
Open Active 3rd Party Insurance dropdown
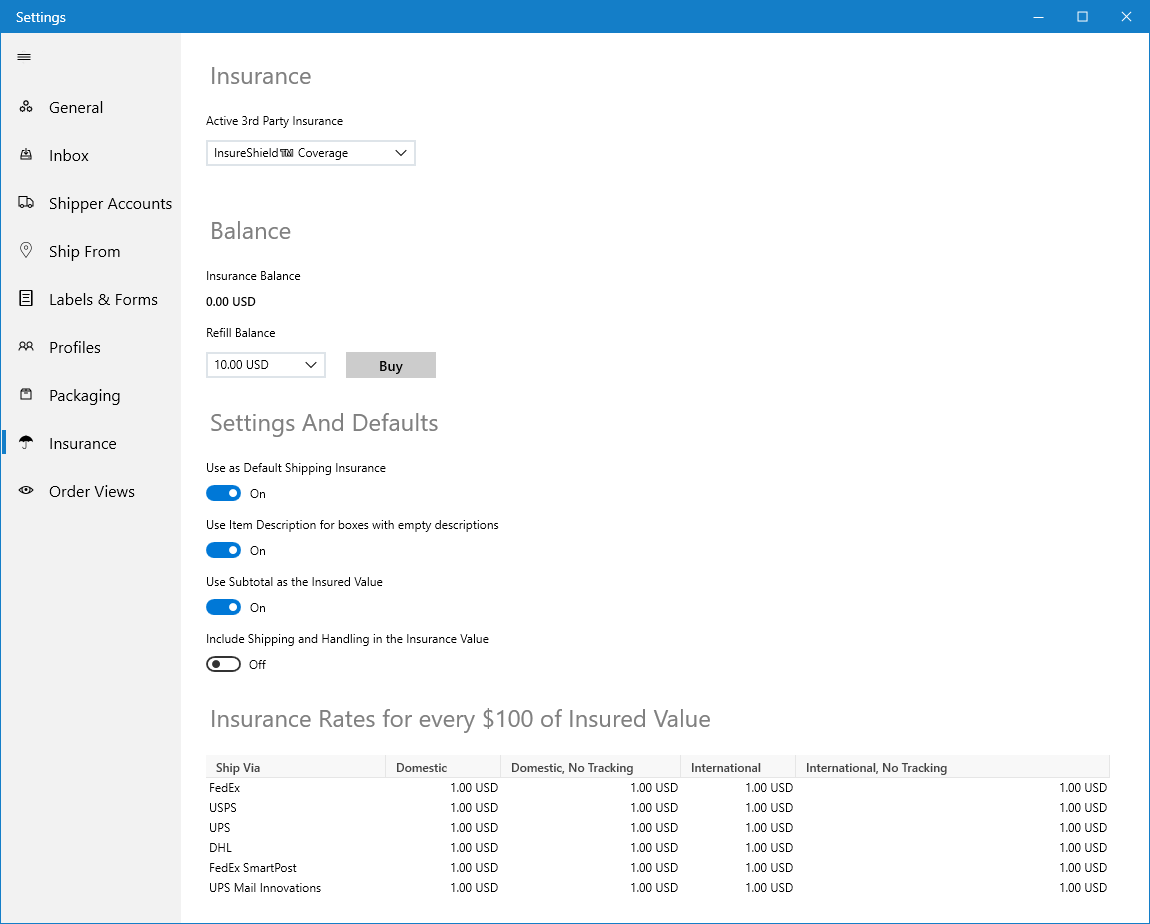click(310, 153)
